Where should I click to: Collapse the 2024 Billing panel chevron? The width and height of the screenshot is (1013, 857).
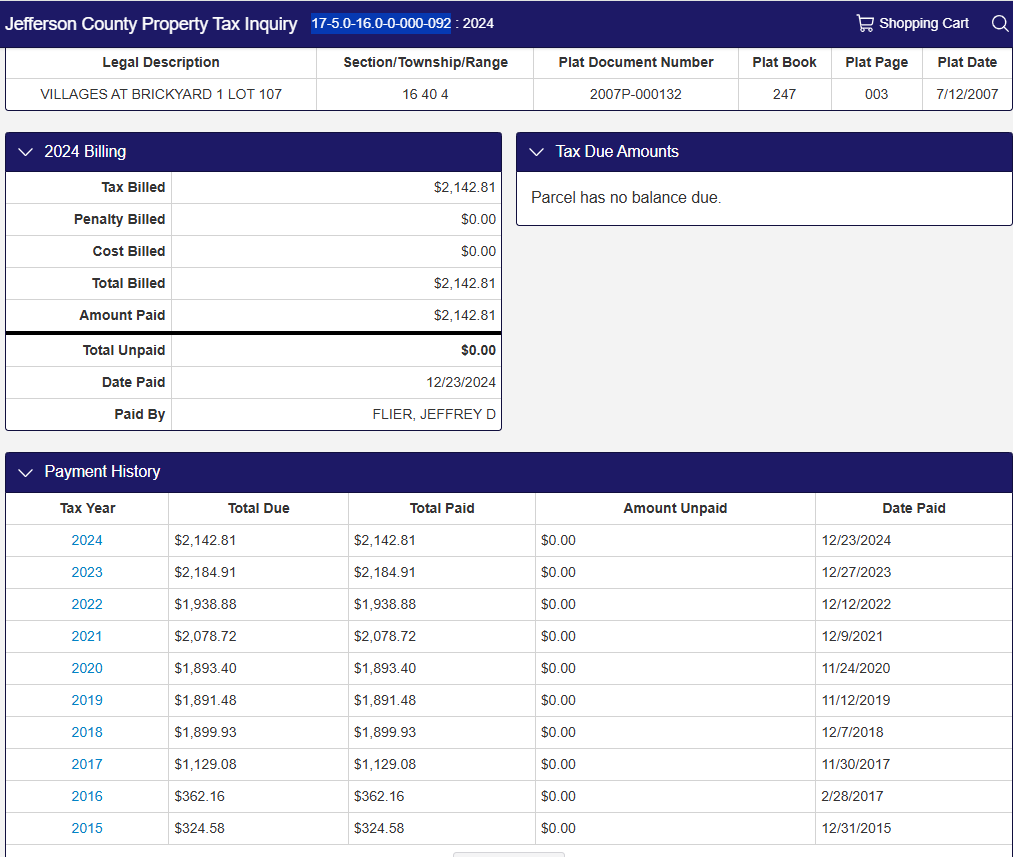pyautogui.click(x=26, y=152)
